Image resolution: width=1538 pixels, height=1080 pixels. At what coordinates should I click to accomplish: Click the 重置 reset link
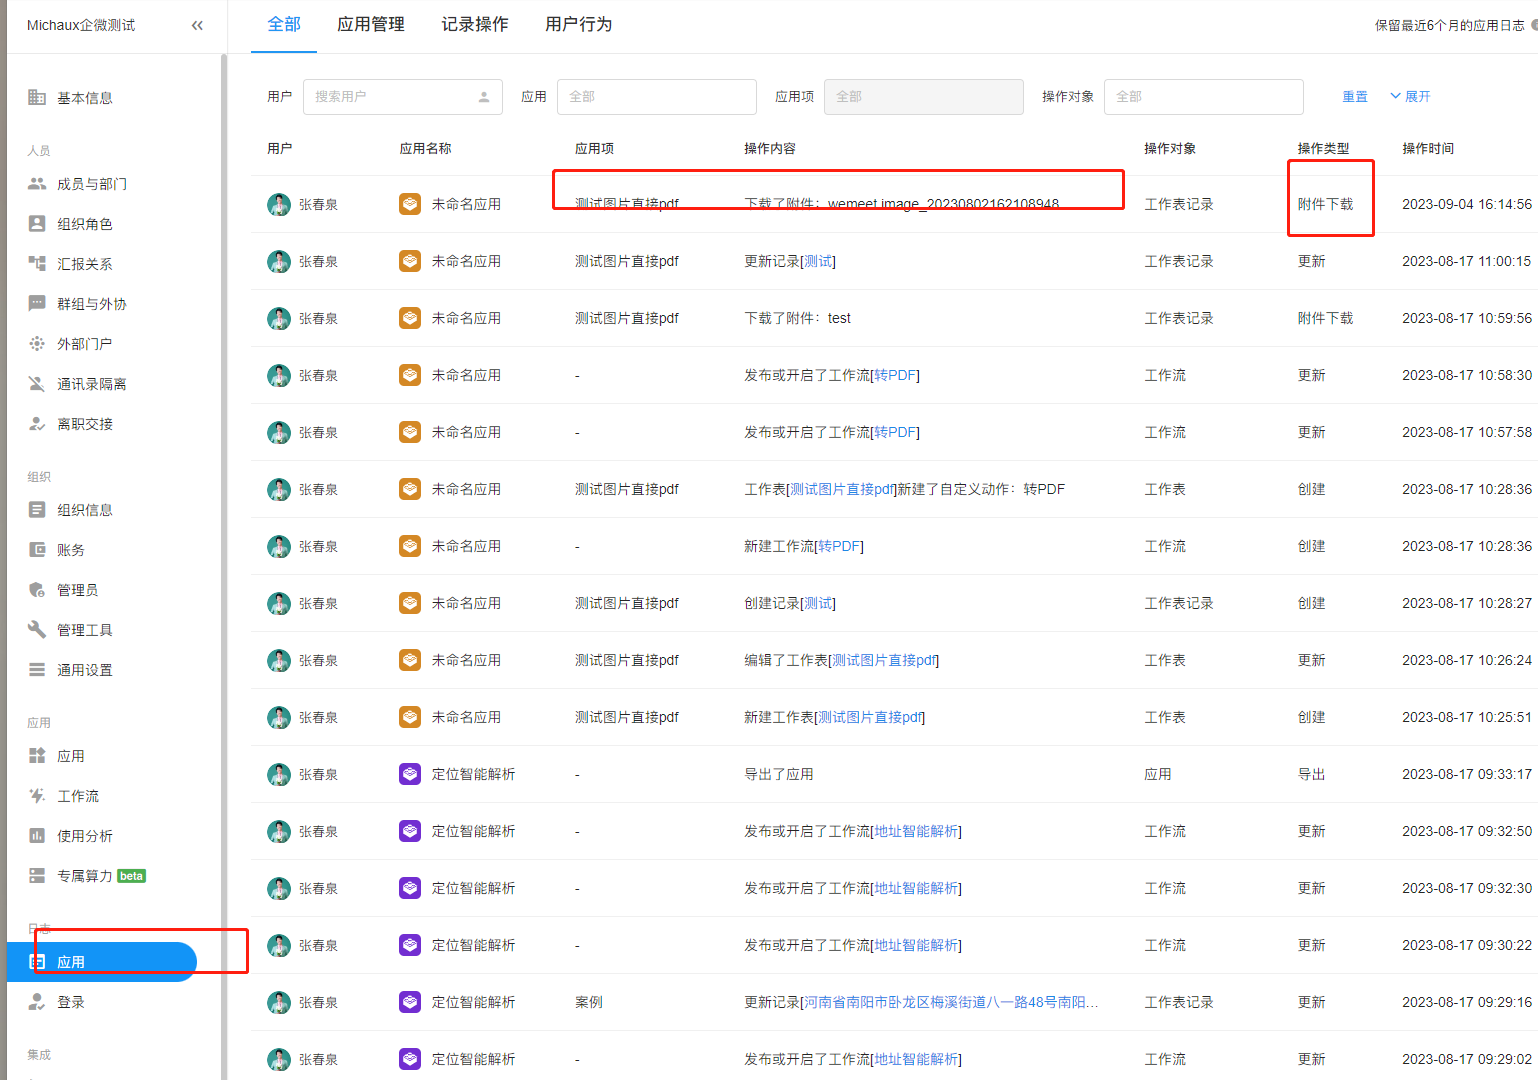(1355, 97)
